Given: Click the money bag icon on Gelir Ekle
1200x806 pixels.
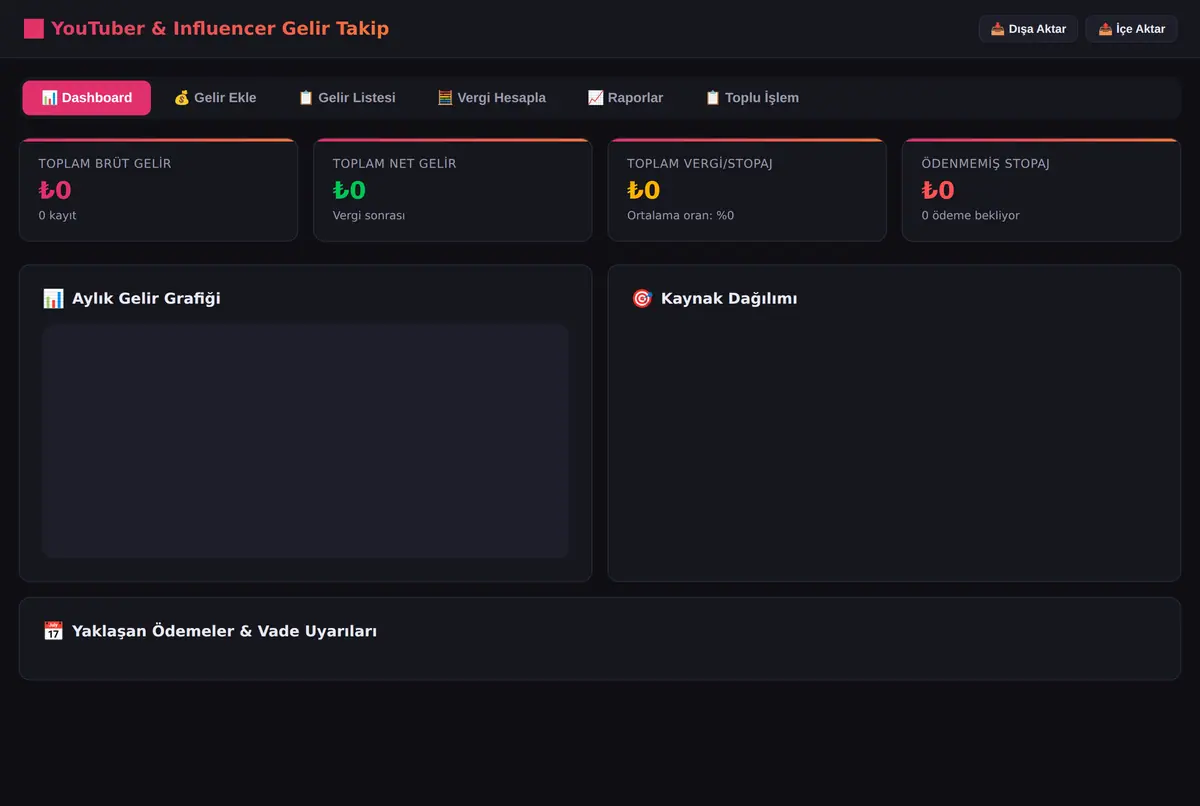Looking at the screenshot, I should (x=182, y=98).
